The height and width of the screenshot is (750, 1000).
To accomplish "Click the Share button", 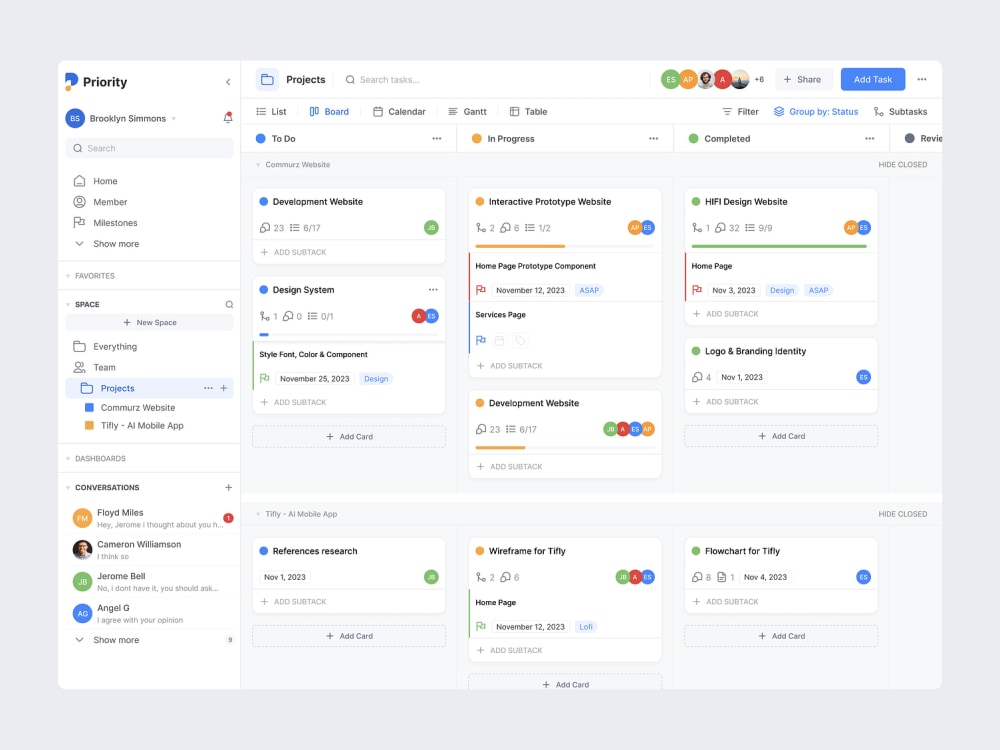I will point(803,80).
